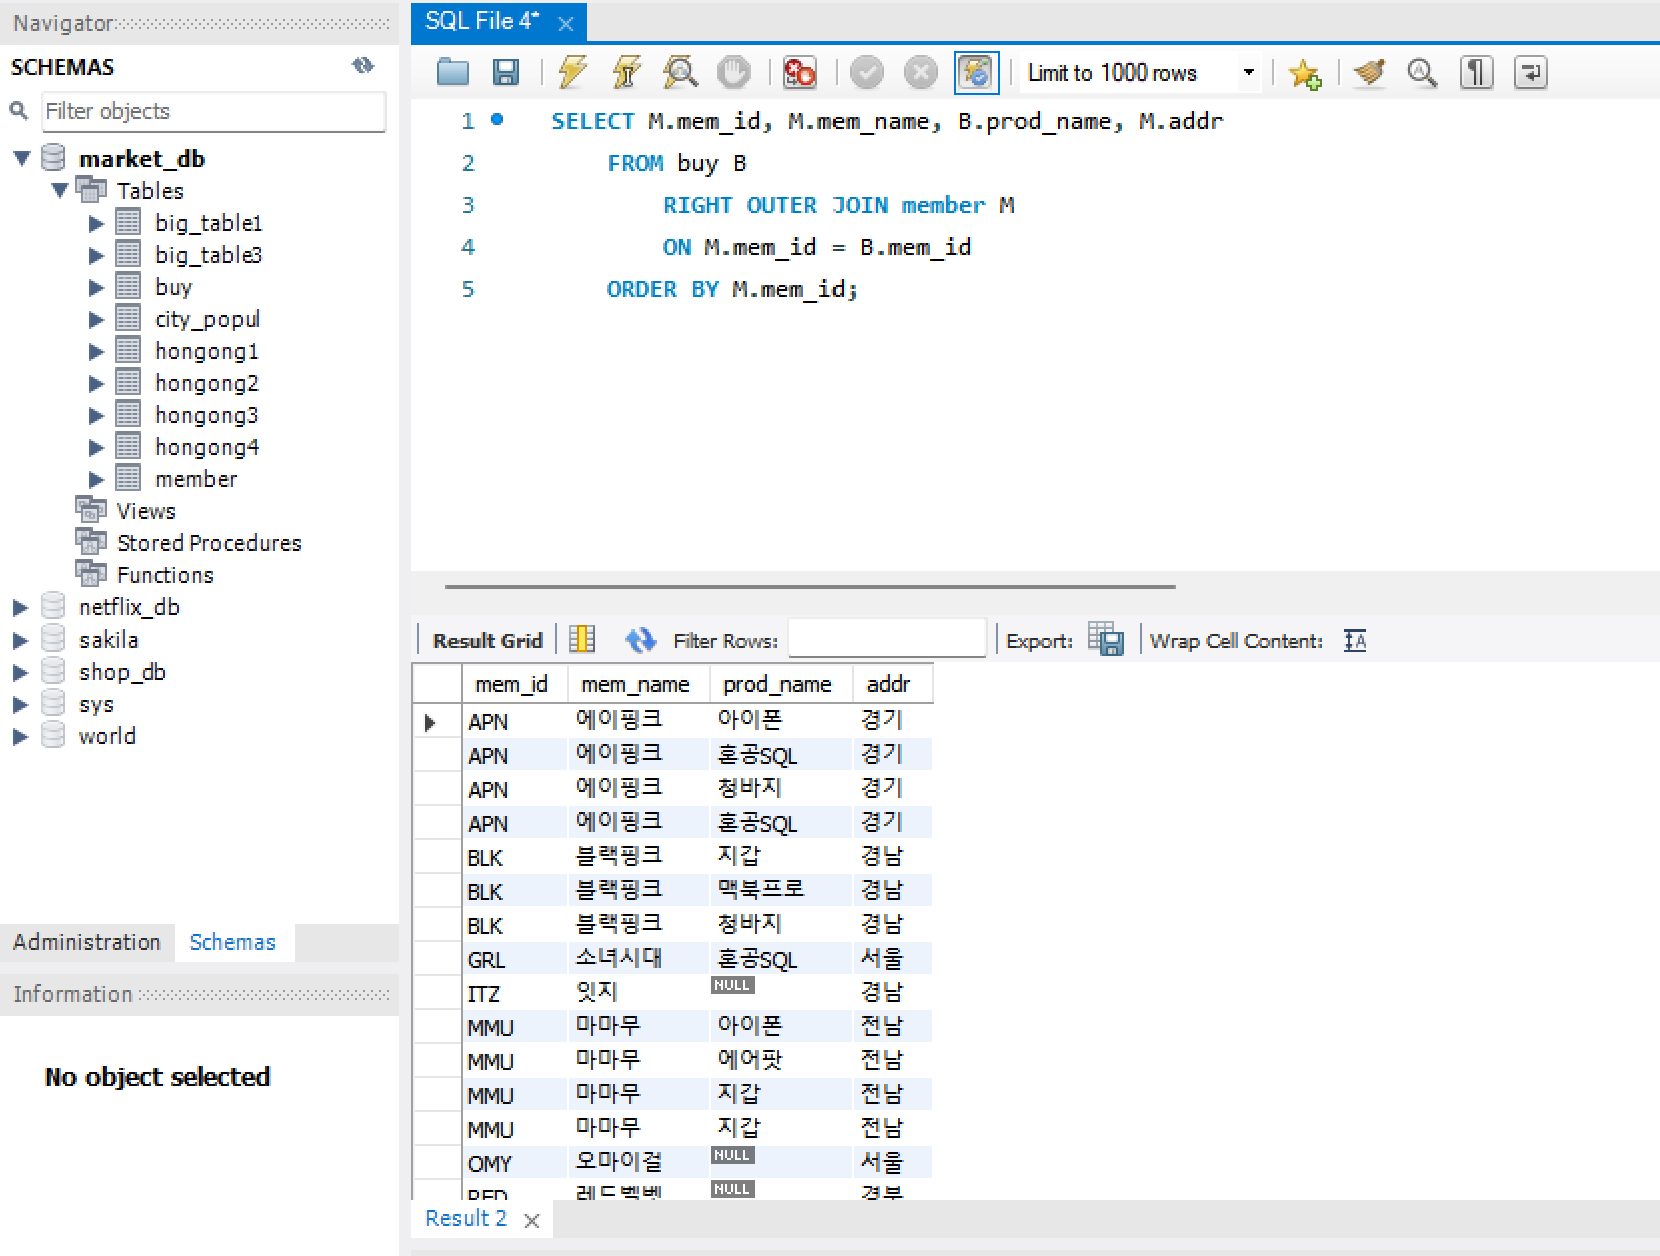
Task: Save the current SQL script
Action: 506,72
